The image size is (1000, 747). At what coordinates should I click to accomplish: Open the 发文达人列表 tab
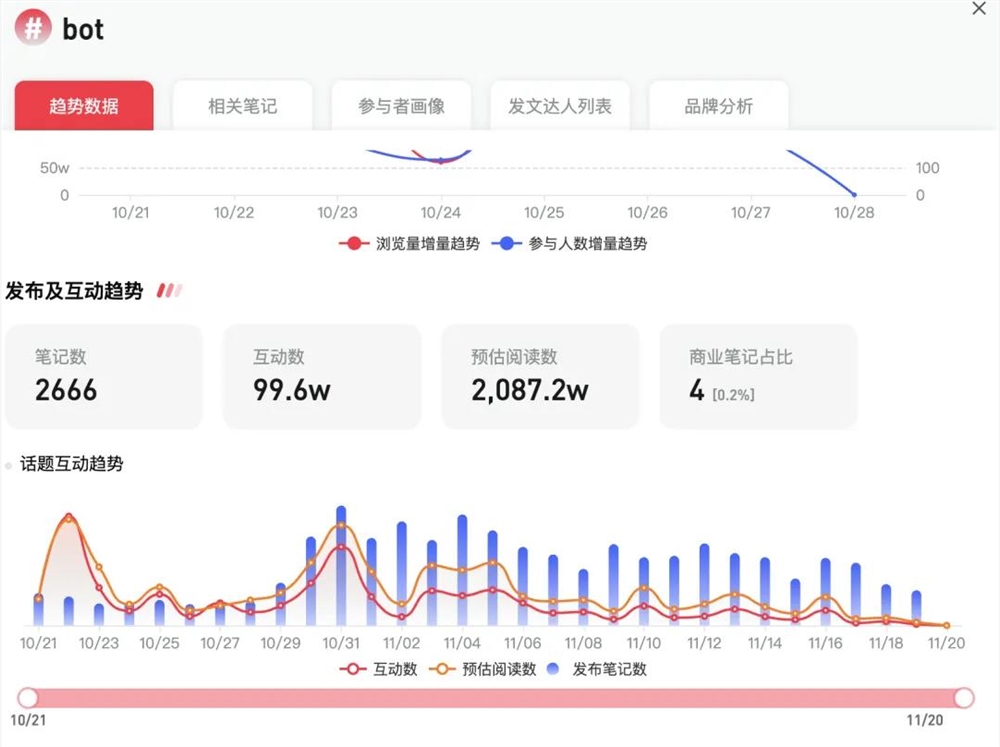click(559, 104)
